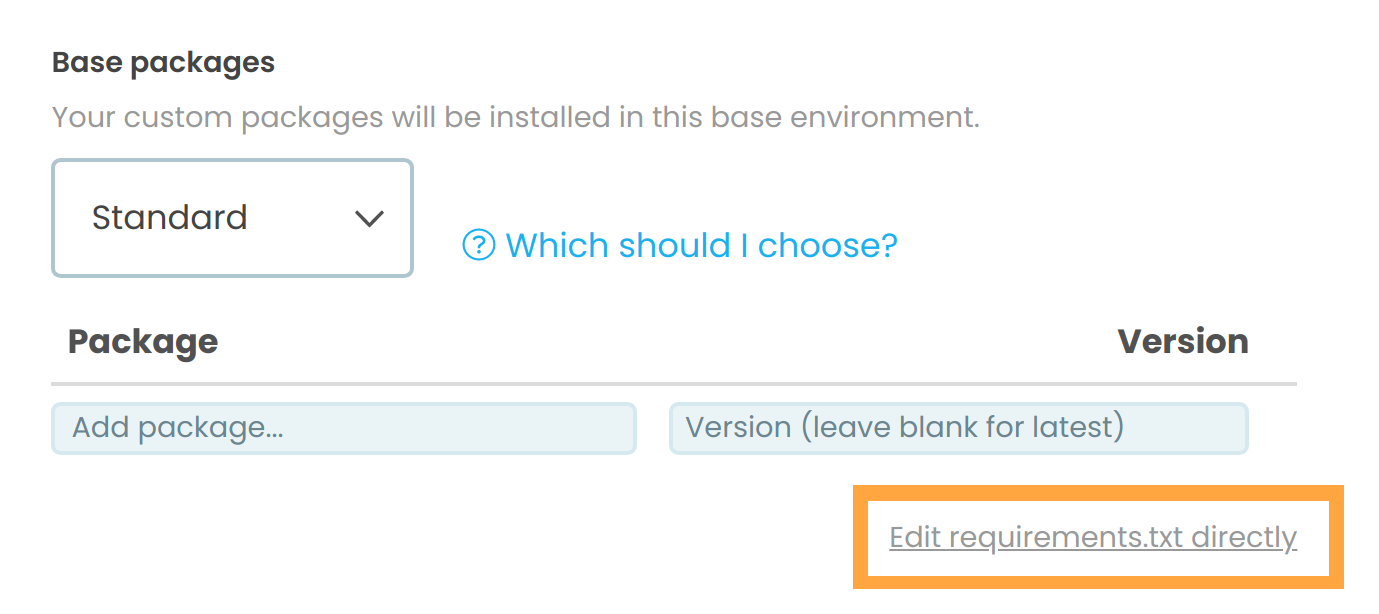Click the 'Add package...' placeholder text
Image resolution: width=1379 pixels, height=614 pixels.
tap(178, 428)
